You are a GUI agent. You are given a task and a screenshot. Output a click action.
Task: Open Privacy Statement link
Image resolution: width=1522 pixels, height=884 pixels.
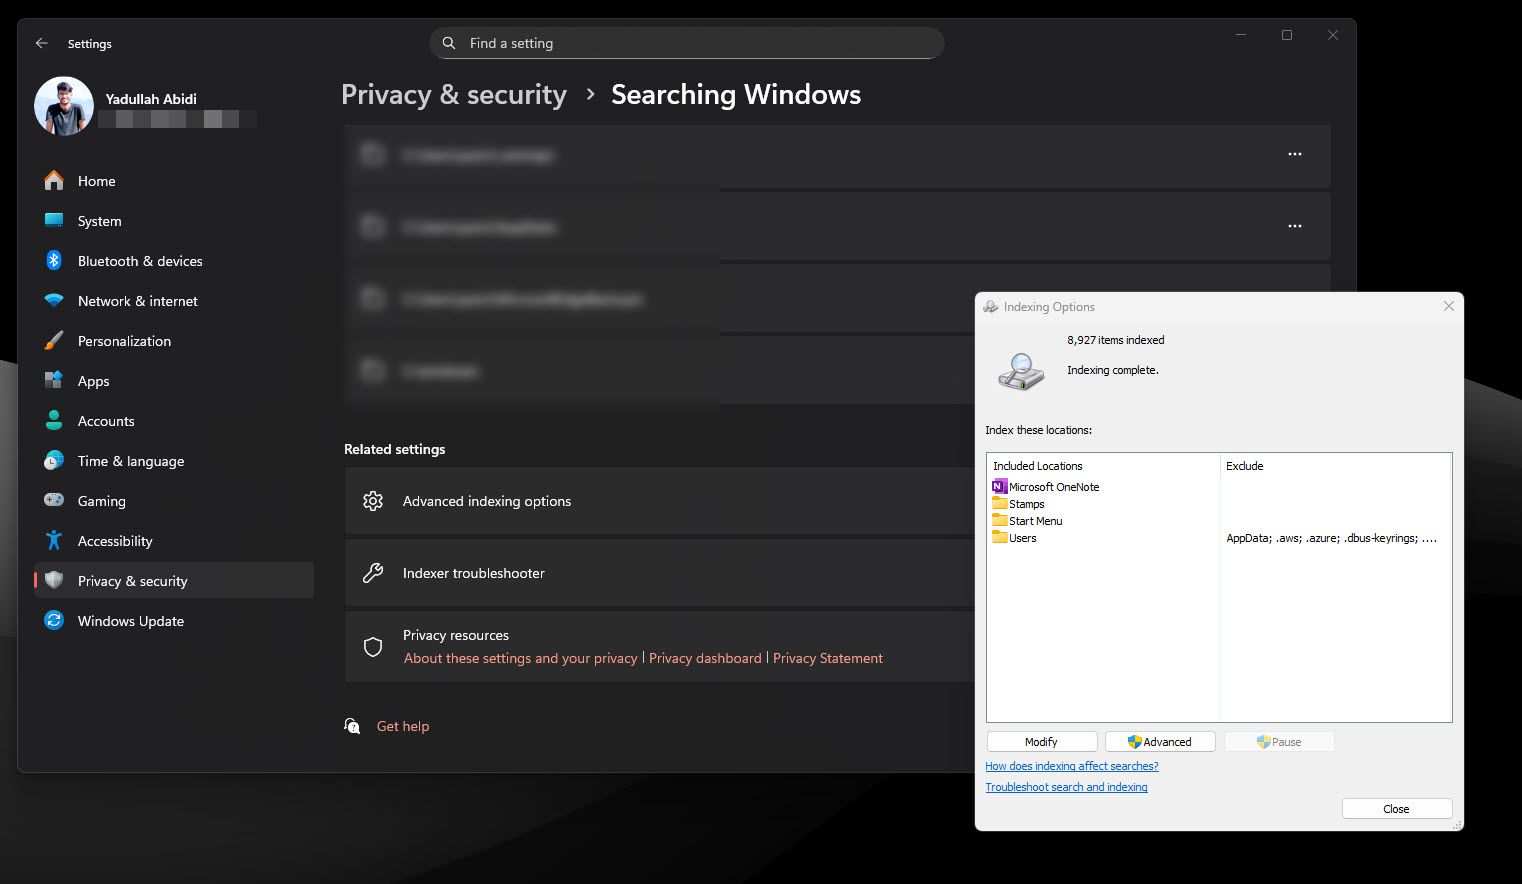coord(828,658)
